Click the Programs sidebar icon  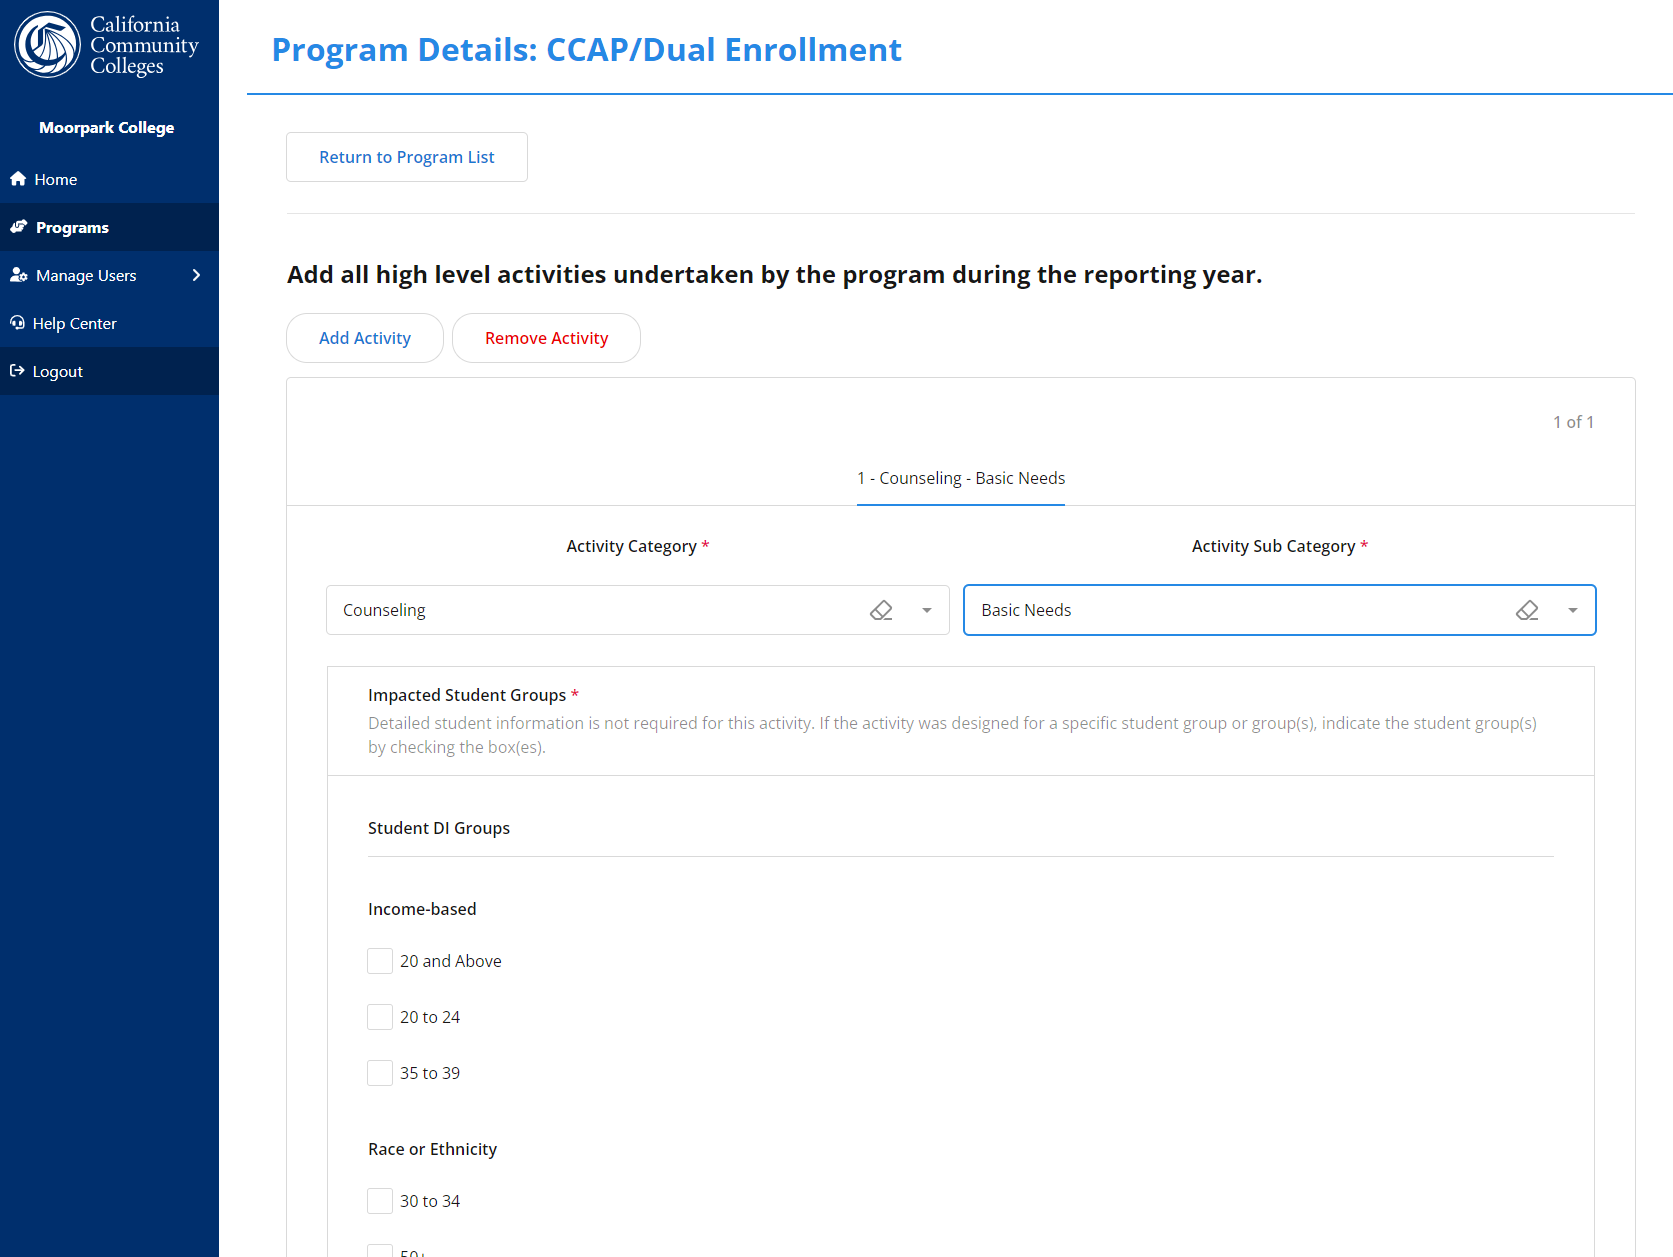19,227
